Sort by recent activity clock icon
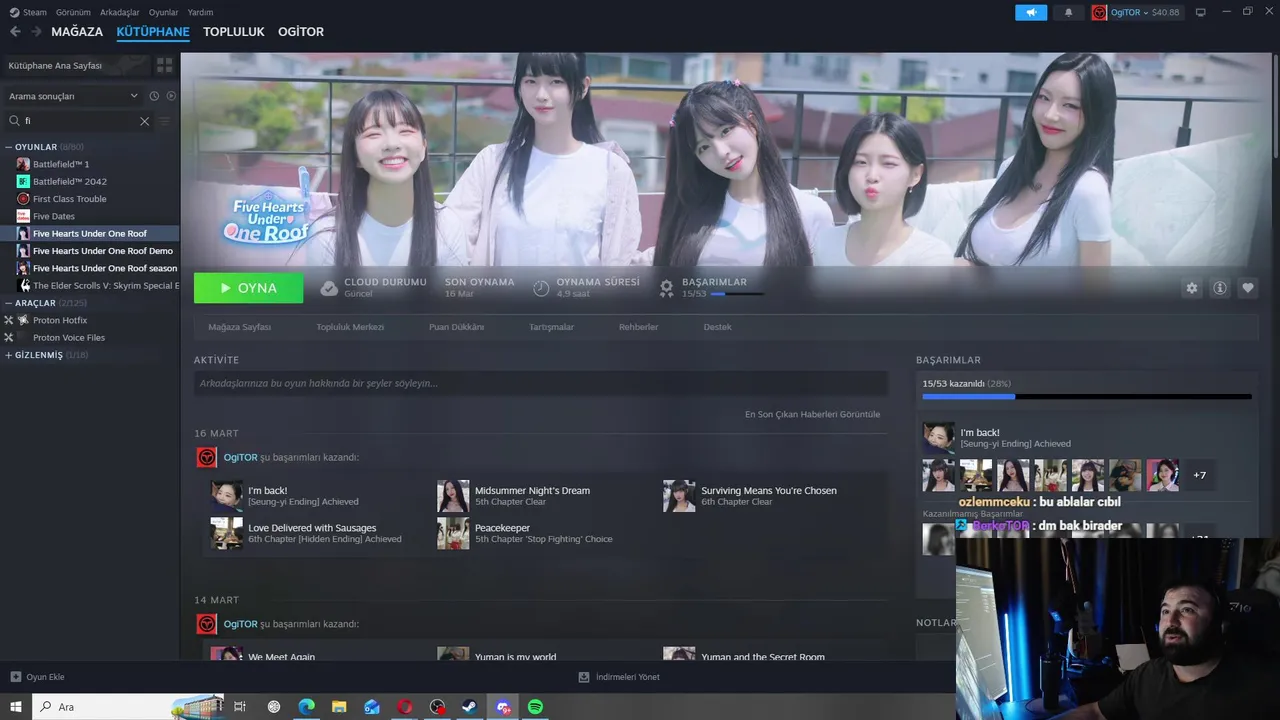Viewport: 1280px width, 720px height. 154,96
